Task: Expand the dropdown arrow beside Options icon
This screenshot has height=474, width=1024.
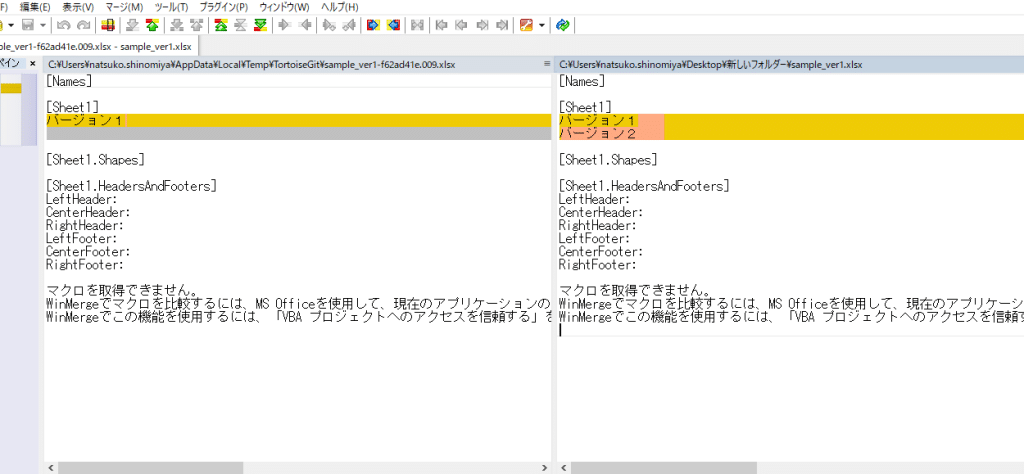Action: (542, 25)
